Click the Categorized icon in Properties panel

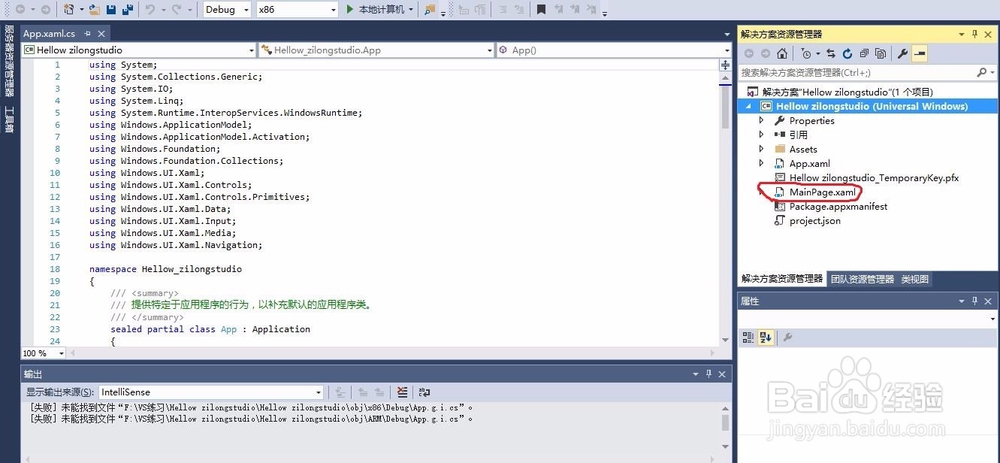[x=749, y=337]
